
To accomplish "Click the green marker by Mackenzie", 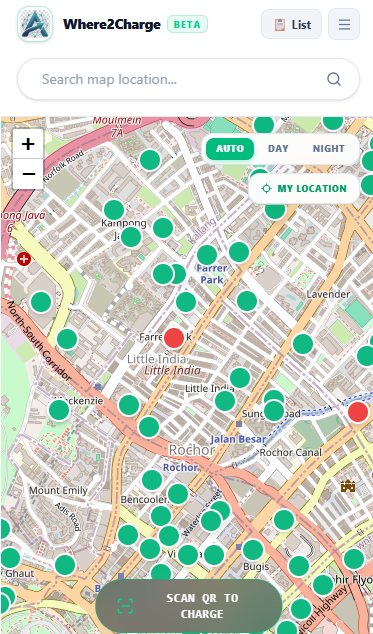I will point(59,410).
